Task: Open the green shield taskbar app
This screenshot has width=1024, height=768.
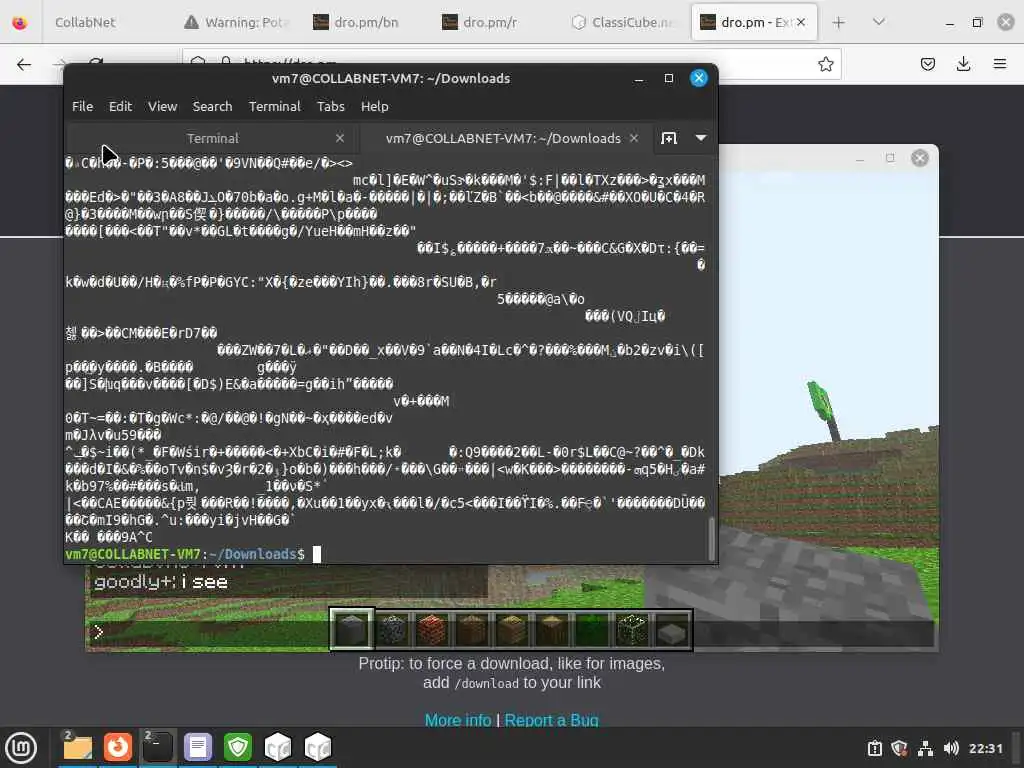Action: (238, 748)
